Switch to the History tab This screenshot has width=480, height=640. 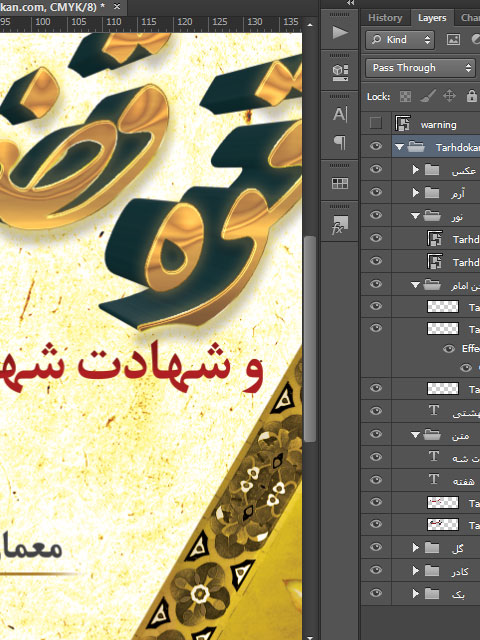coord(385,18)
